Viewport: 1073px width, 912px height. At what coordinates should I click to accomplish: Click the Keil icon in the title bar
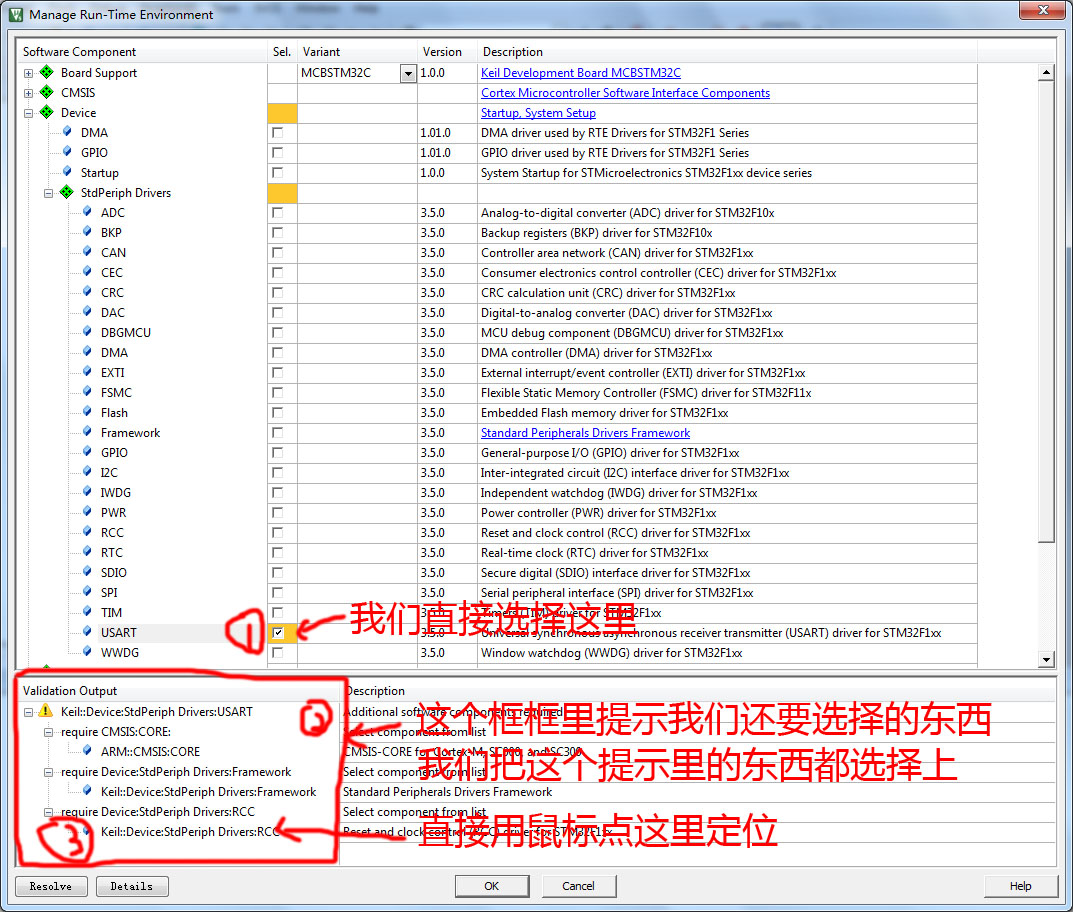(x=15, y=14)
